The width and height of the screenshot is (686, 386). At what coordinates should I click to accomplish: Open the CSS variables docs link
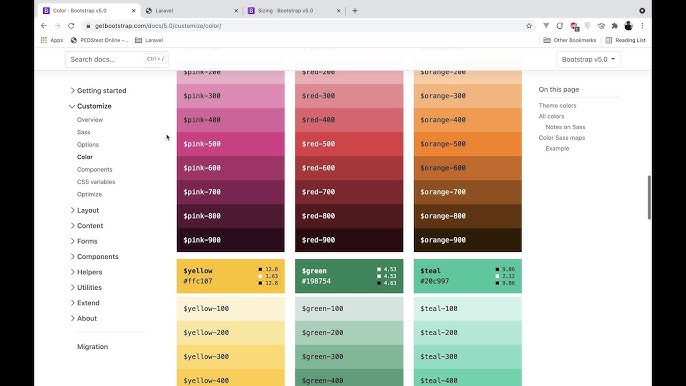96,182
